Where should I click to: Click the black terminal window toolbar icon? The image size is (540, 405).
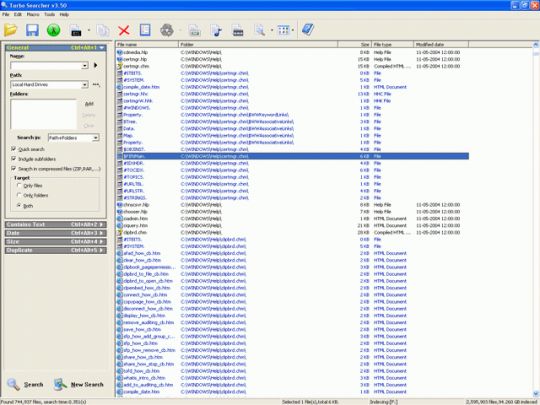pyautogui.click(x=76, y=31)
